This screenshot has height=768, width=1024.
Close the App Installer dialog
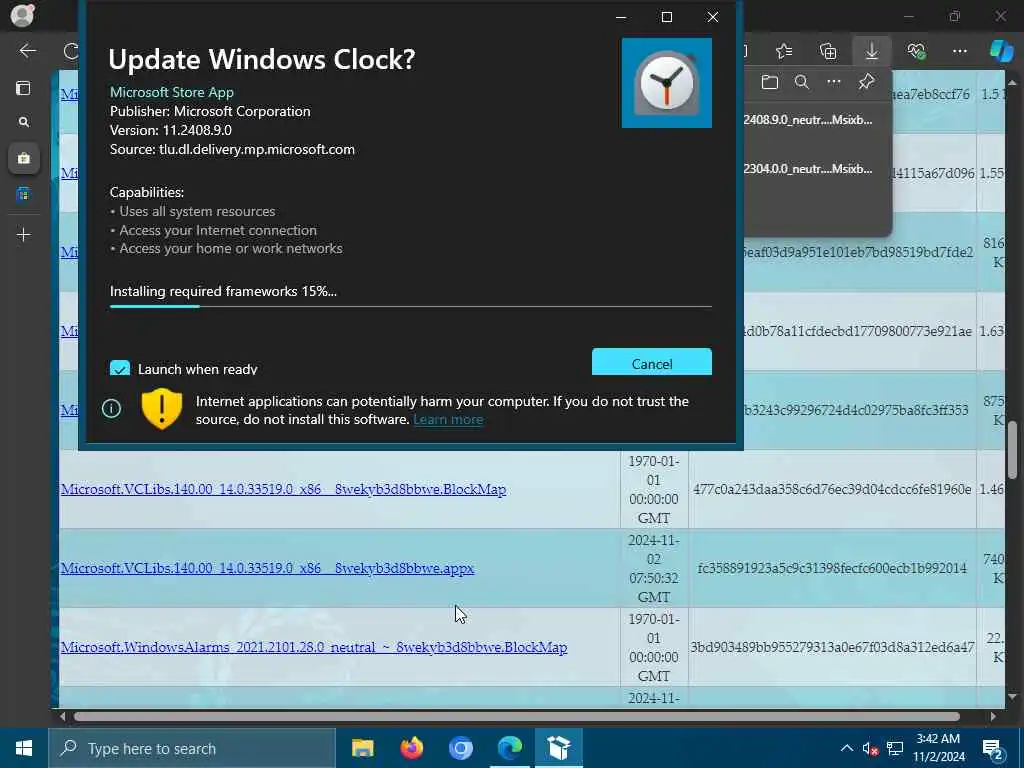pos(713,17)
